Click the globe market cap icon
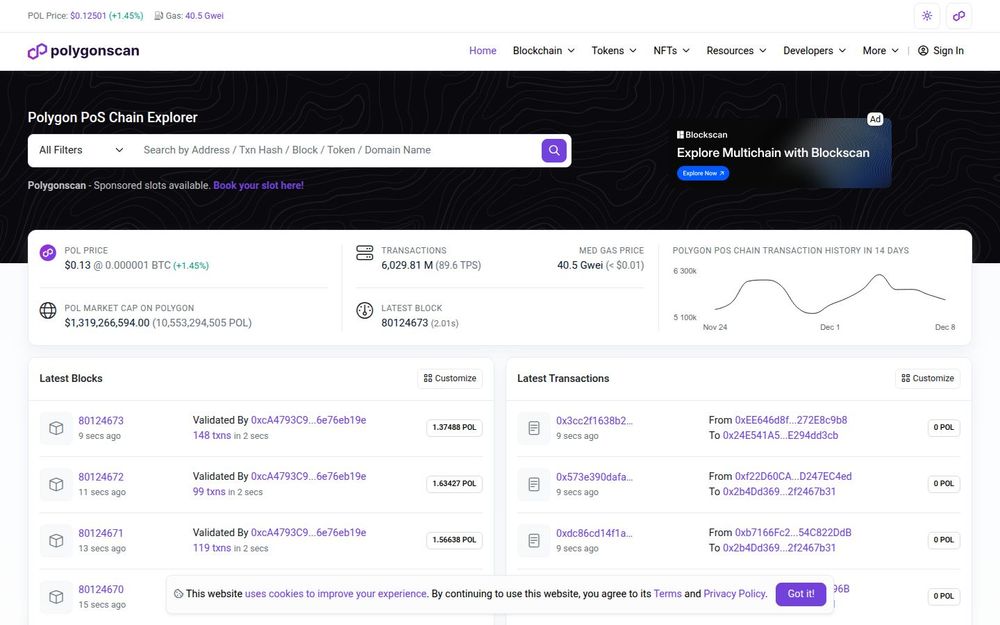The height and width of the screenshot is (625, 1000). tap(48, 311)
